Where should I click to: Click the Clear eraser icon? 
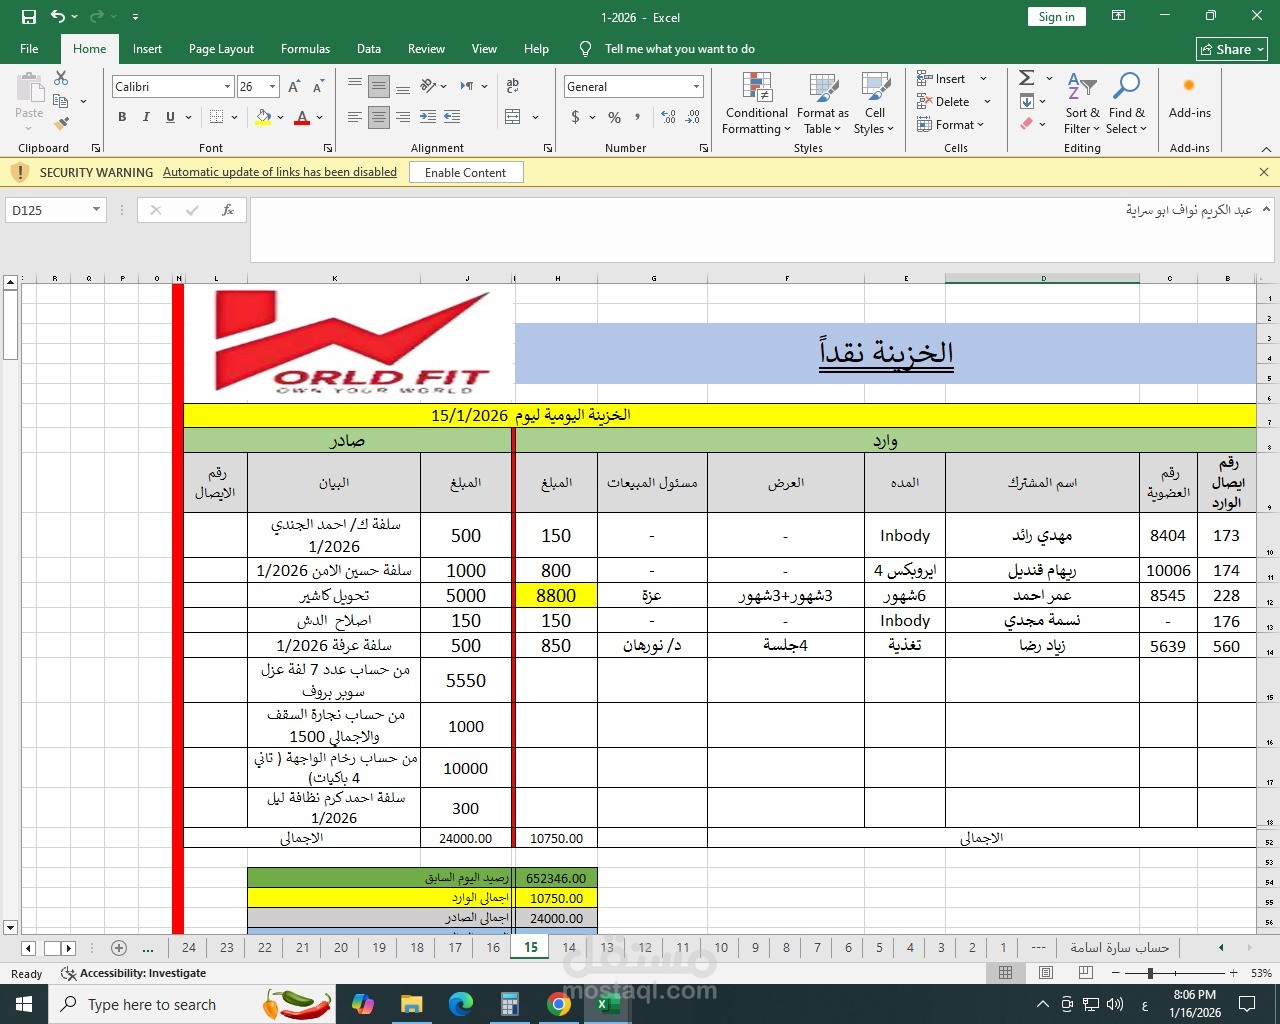pyautogui.click(x=1027, y=124)
